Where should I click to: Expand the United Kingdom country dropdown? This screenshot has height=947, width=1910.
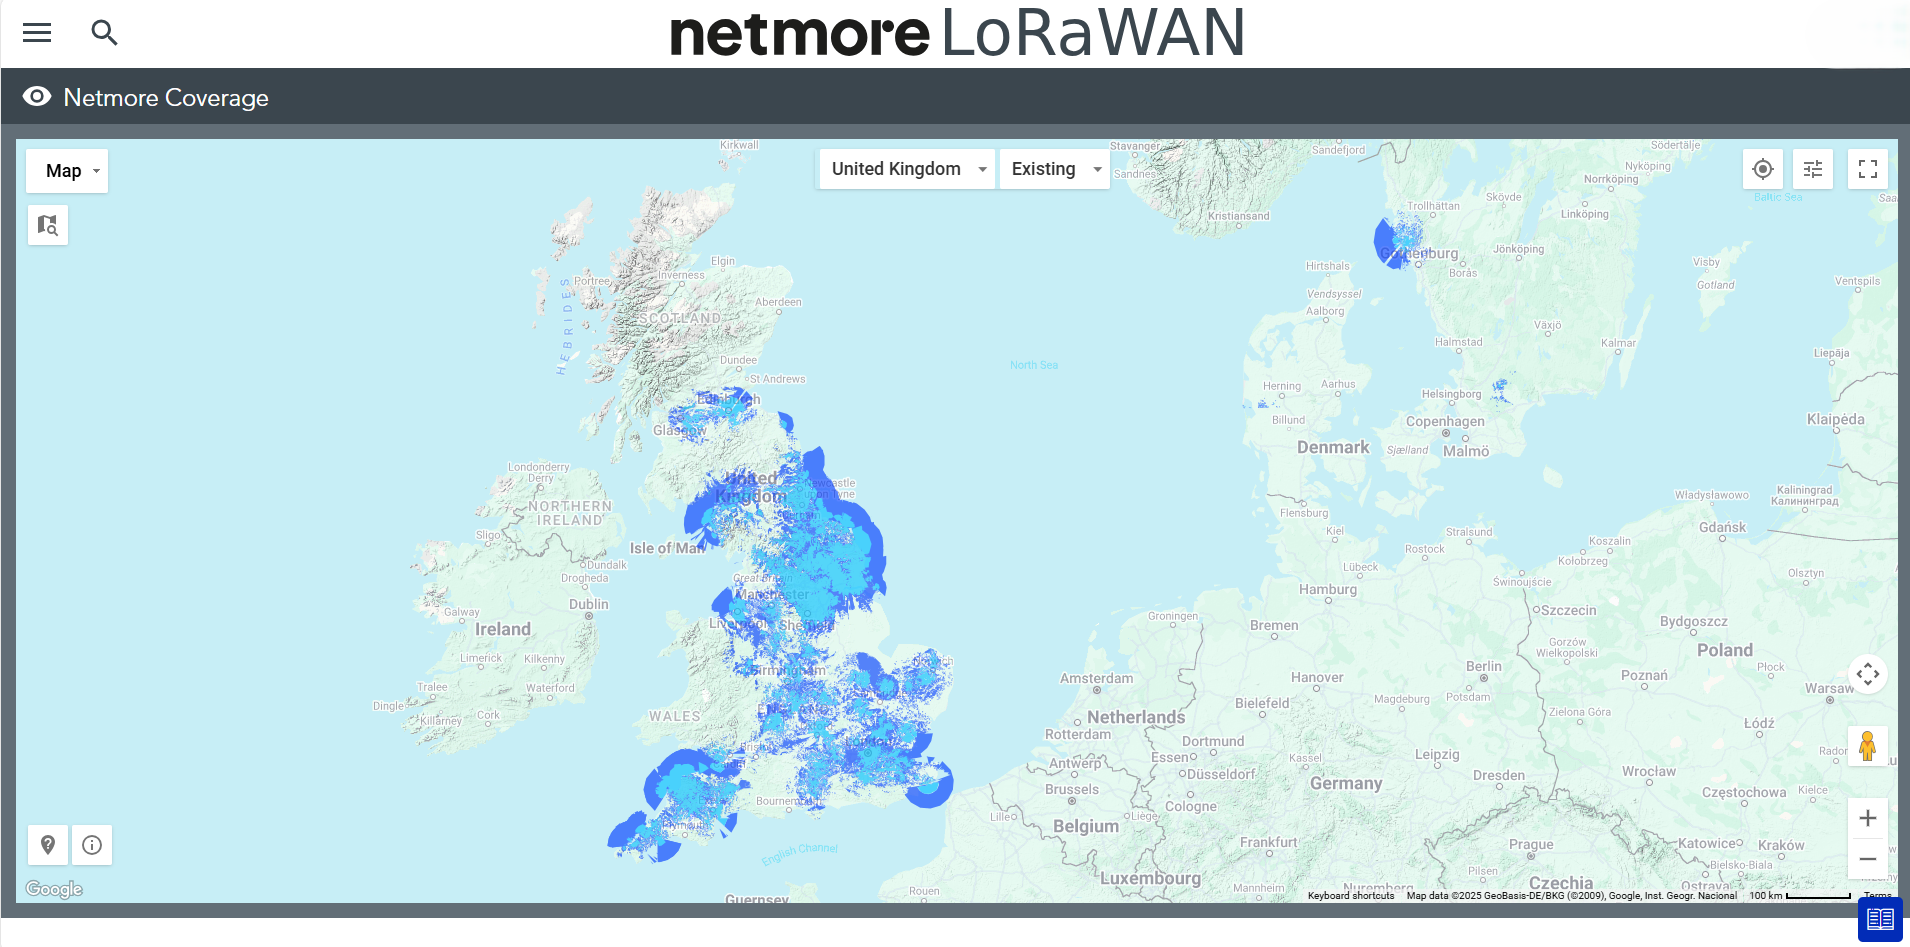coord(907,169)
